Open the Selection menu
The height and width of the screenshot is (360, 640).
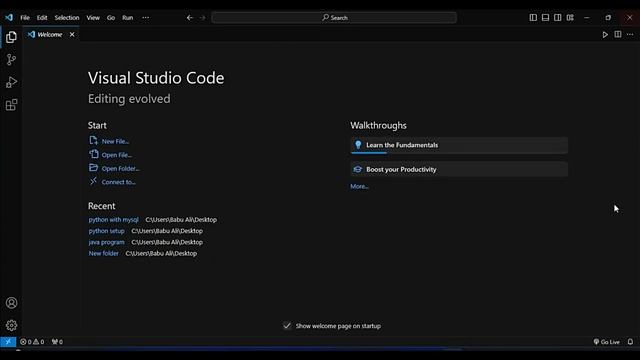pos(67,18)
